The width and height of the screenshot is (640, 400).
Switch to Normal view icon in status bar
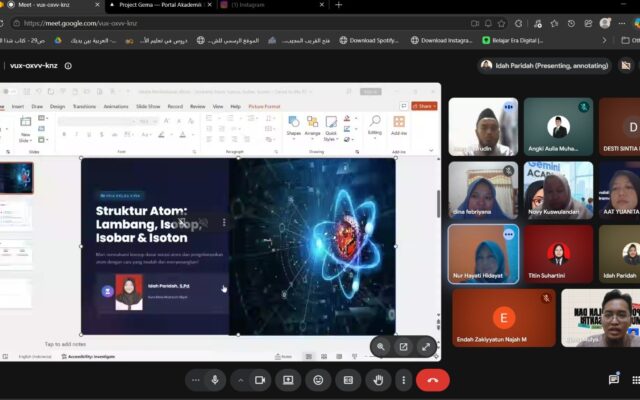(309, 357)
